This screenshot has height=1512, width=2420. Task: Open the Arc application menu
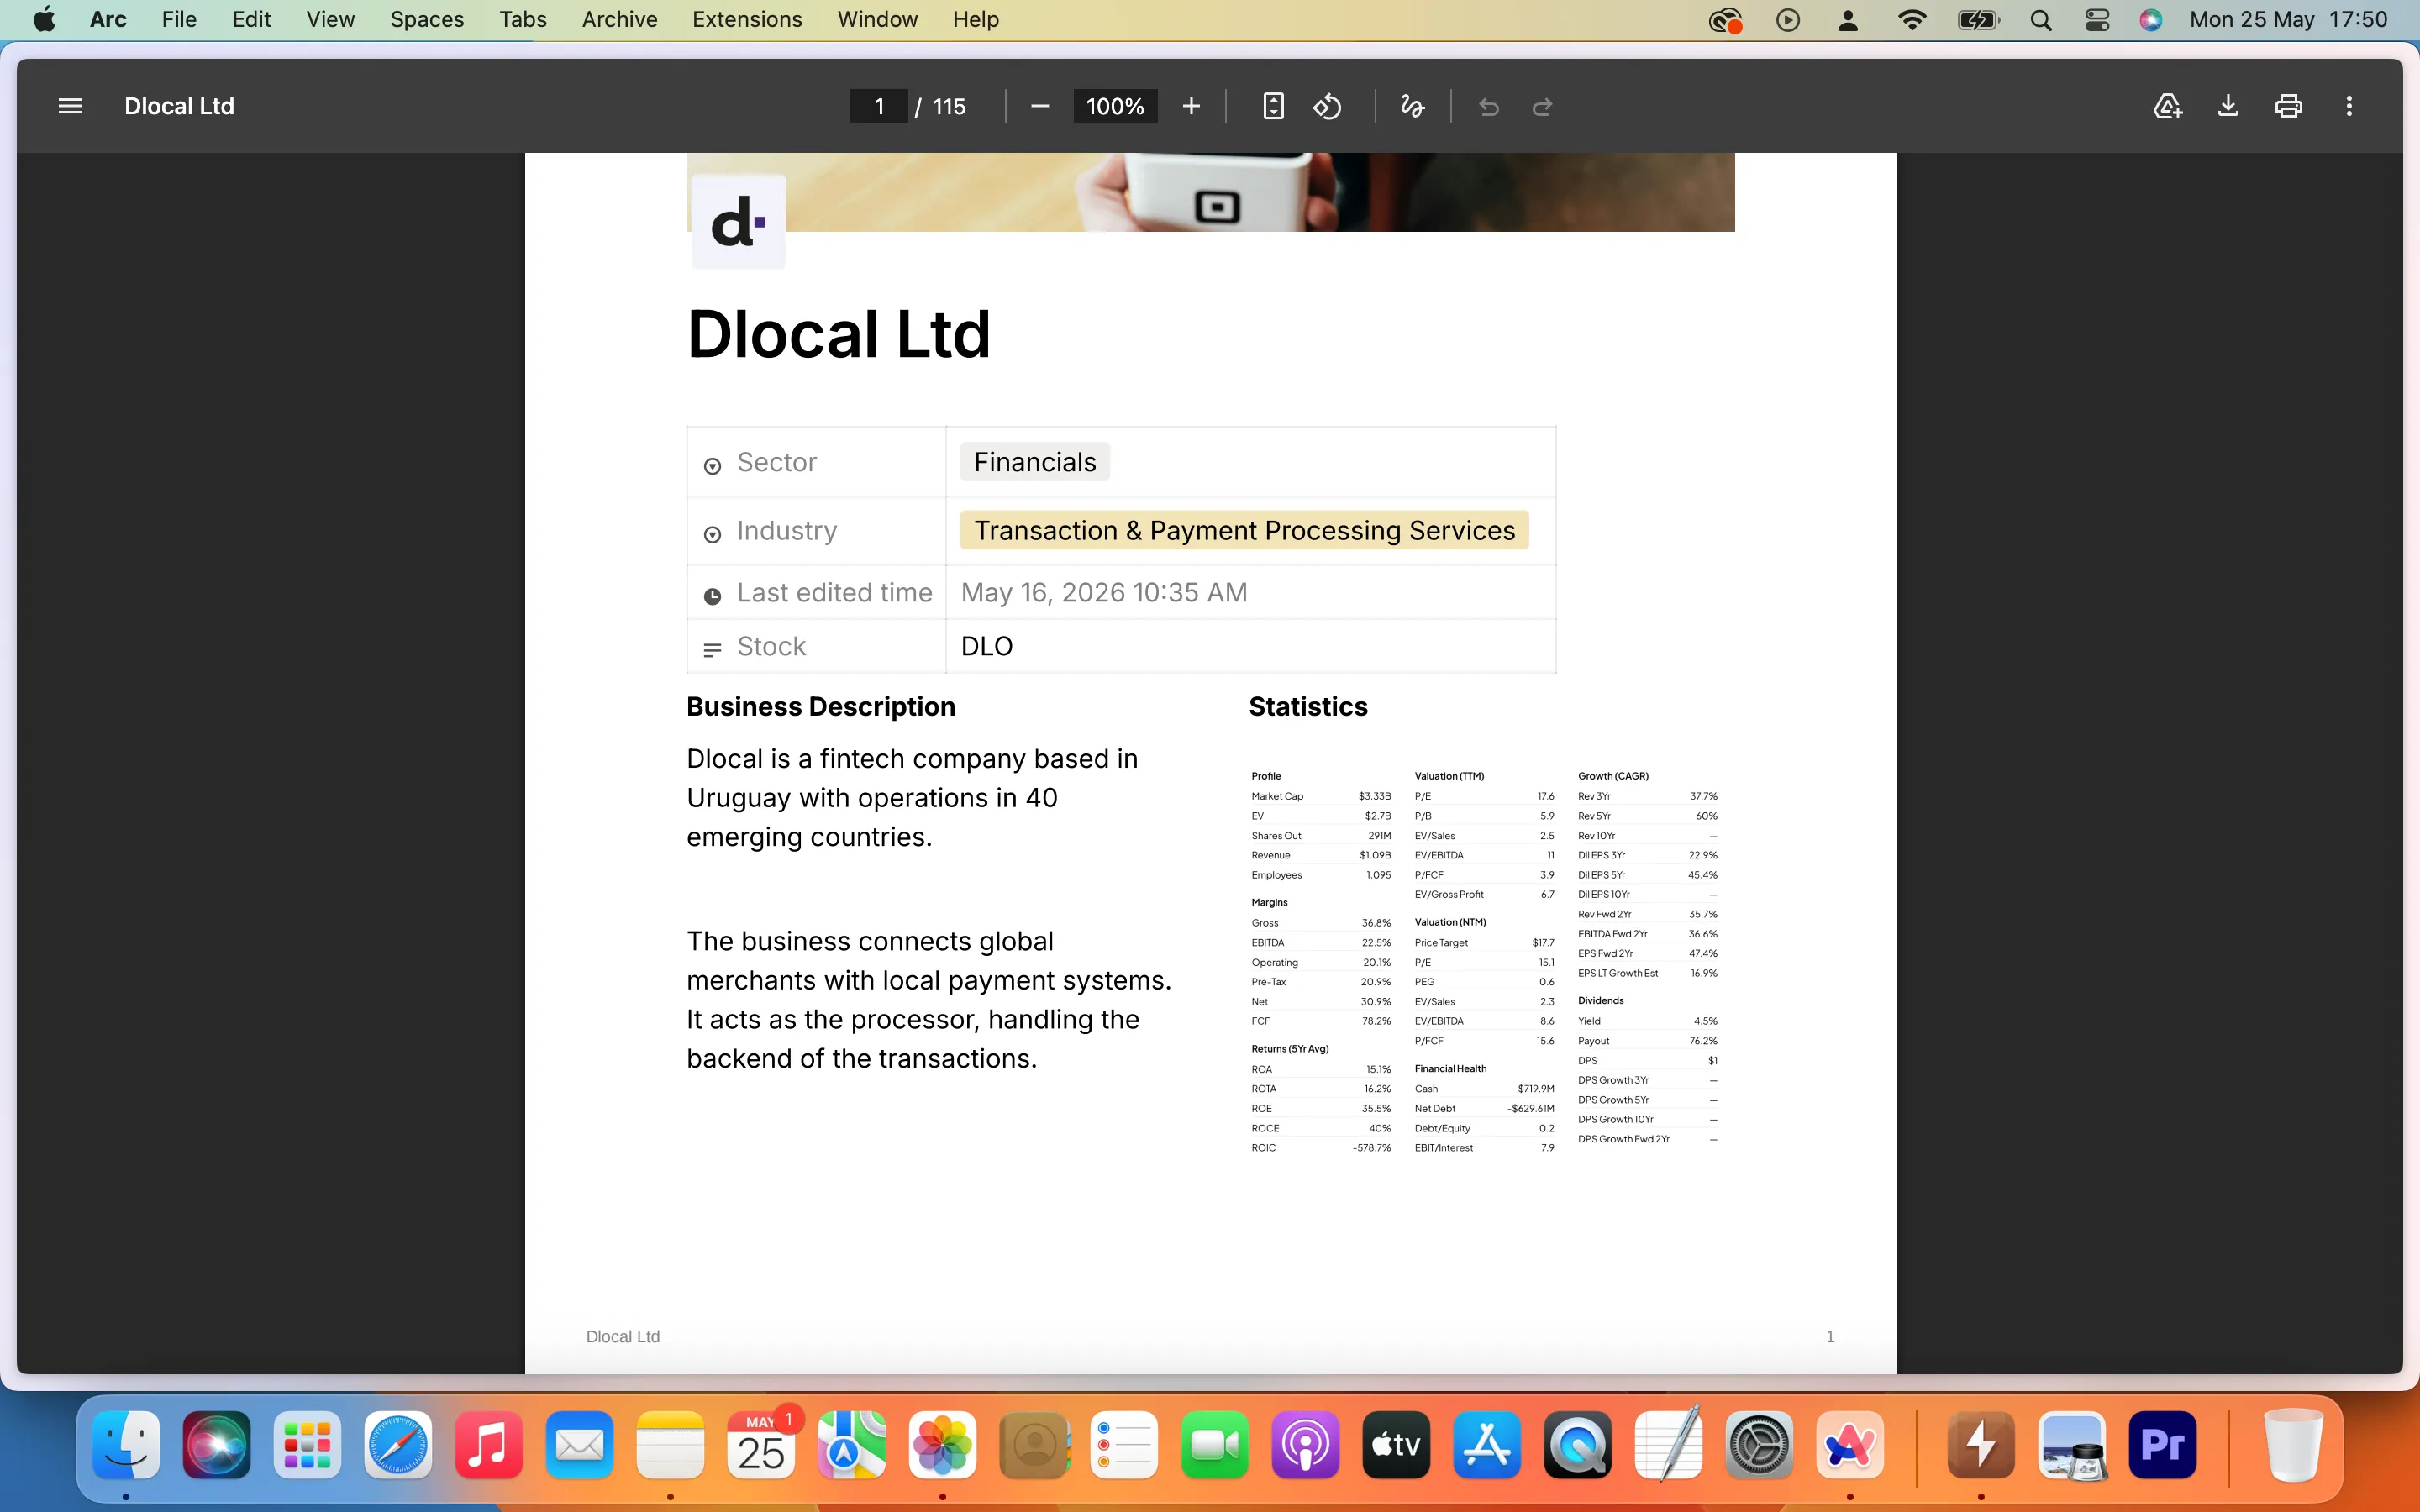[108, 20]
